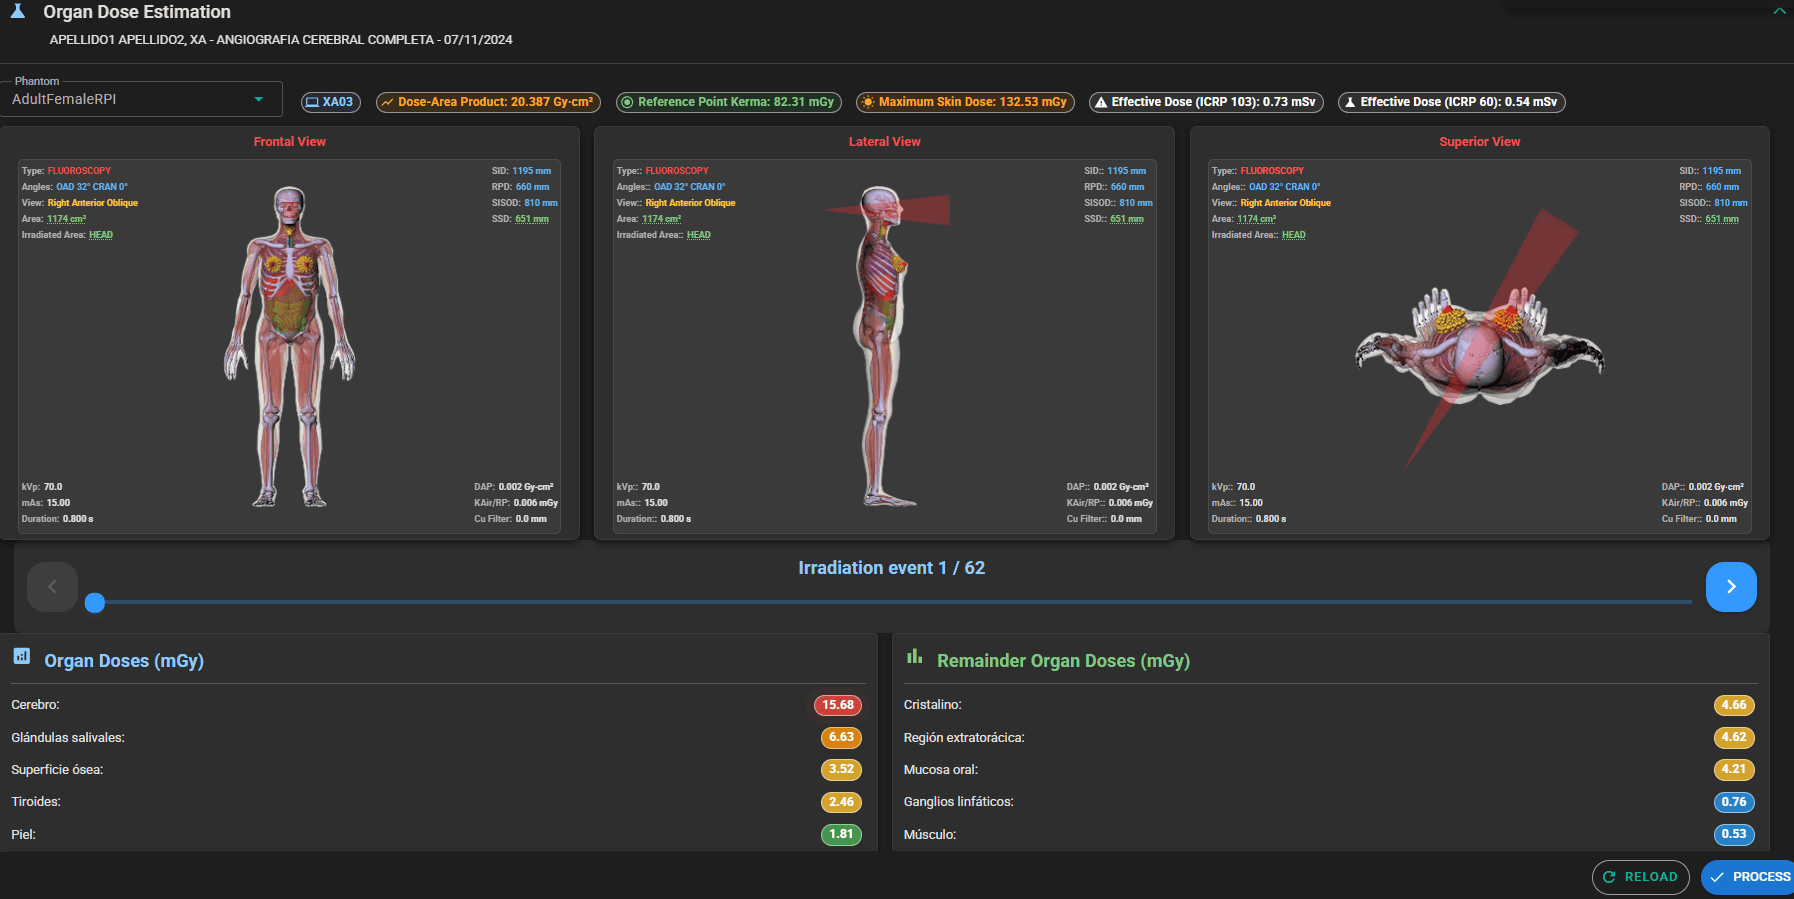The height and width of the screenshot is (899, 1794).
Task: Click the Superficie ósea value 3.52
Action: pos(841,769)
